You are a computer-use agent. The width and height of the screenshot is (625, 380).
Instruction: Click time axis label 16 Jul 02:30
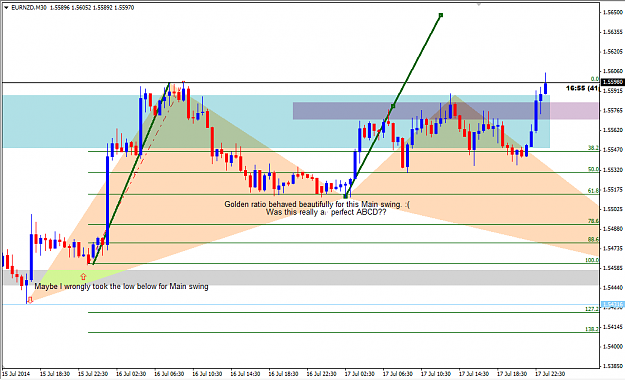(x=131, y=374)
